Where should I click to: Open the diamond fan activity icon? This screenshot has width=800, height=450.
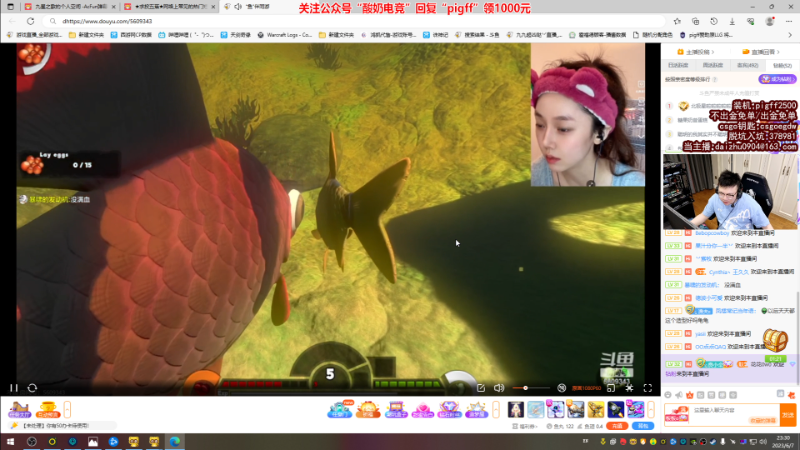click(x=449, y=409)
